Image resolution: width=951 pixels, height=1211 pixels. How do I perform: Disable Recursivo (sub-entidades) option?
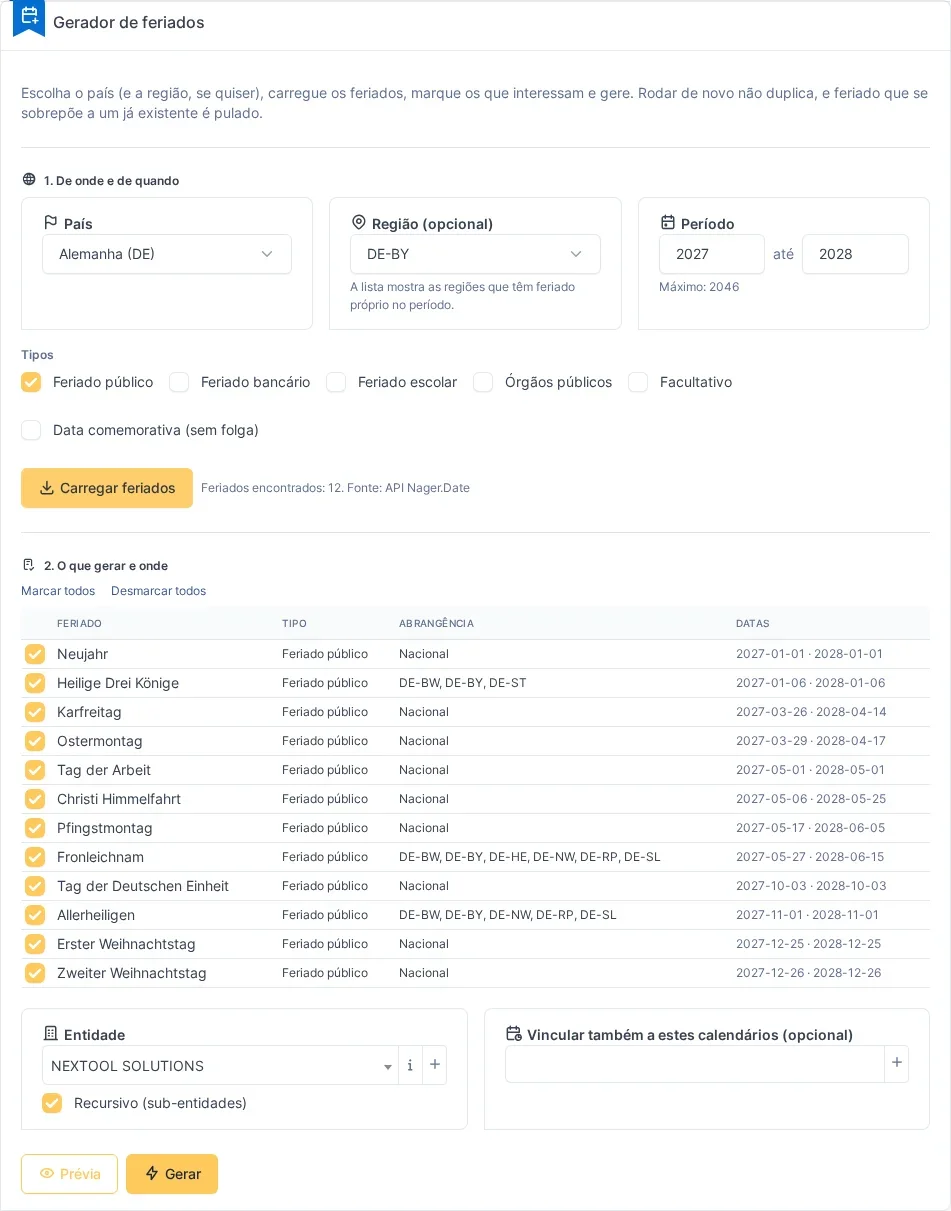(x=52, y=1103)
